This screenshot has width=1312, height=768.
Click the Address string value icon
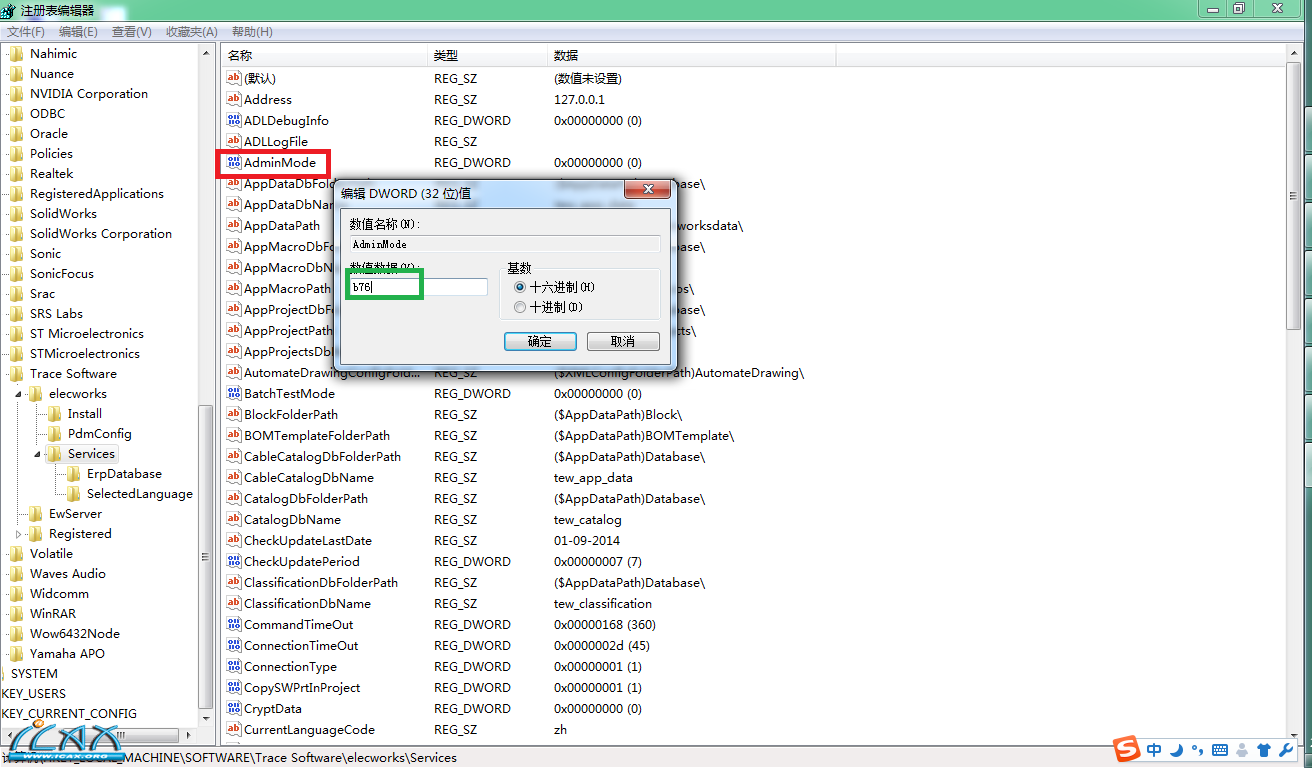pyautogui.click(x=234, y=99)
